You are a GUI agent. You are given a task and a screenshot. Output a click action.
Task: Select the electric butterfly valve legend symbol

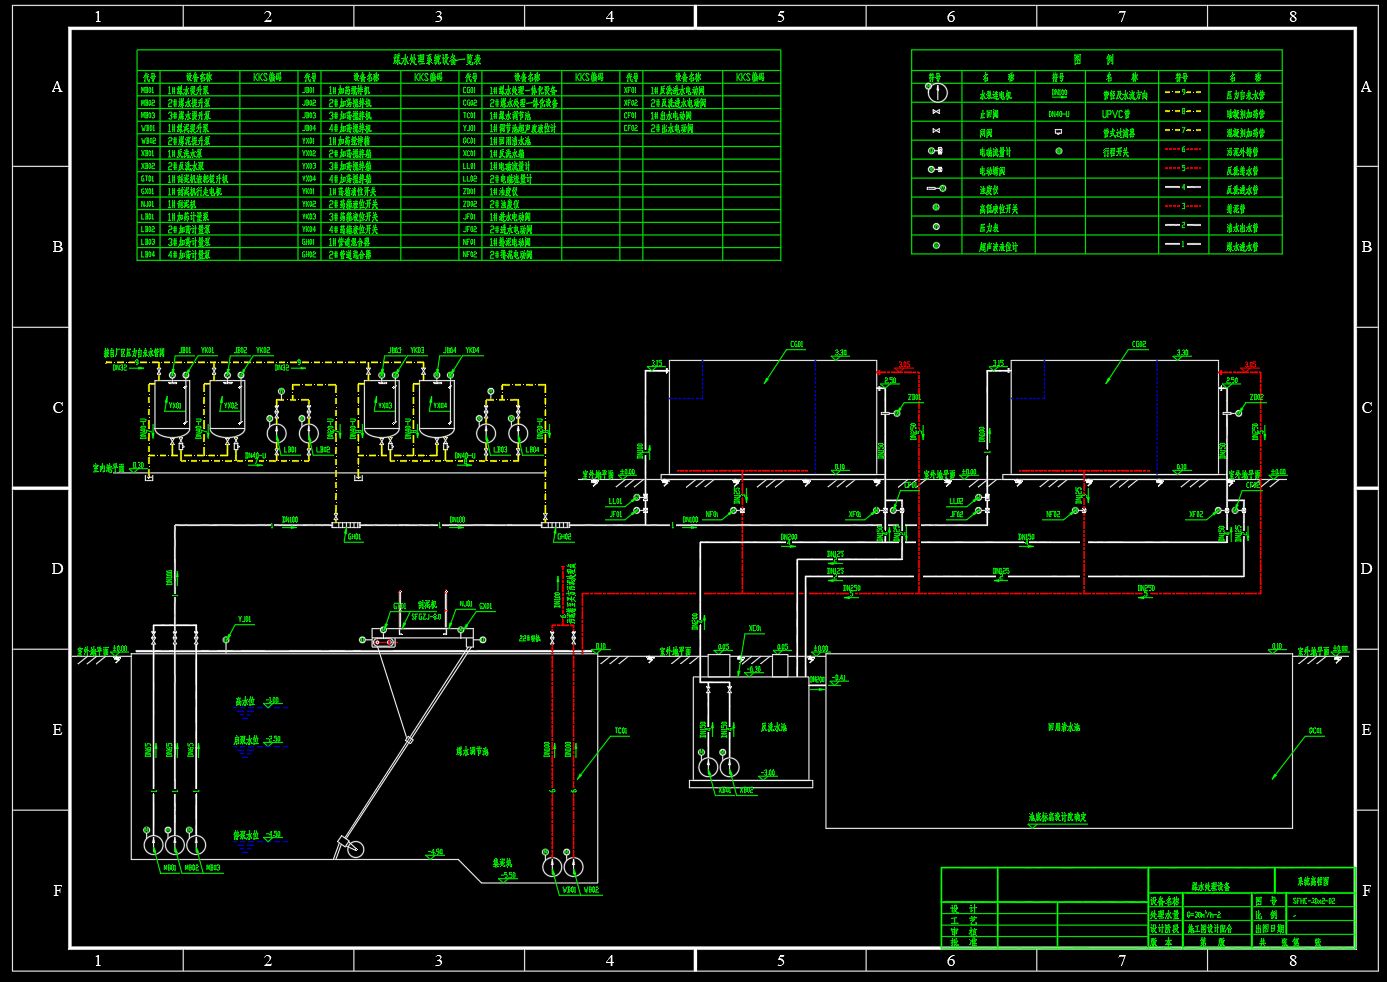pyautogui.click(x=936, y=170)
